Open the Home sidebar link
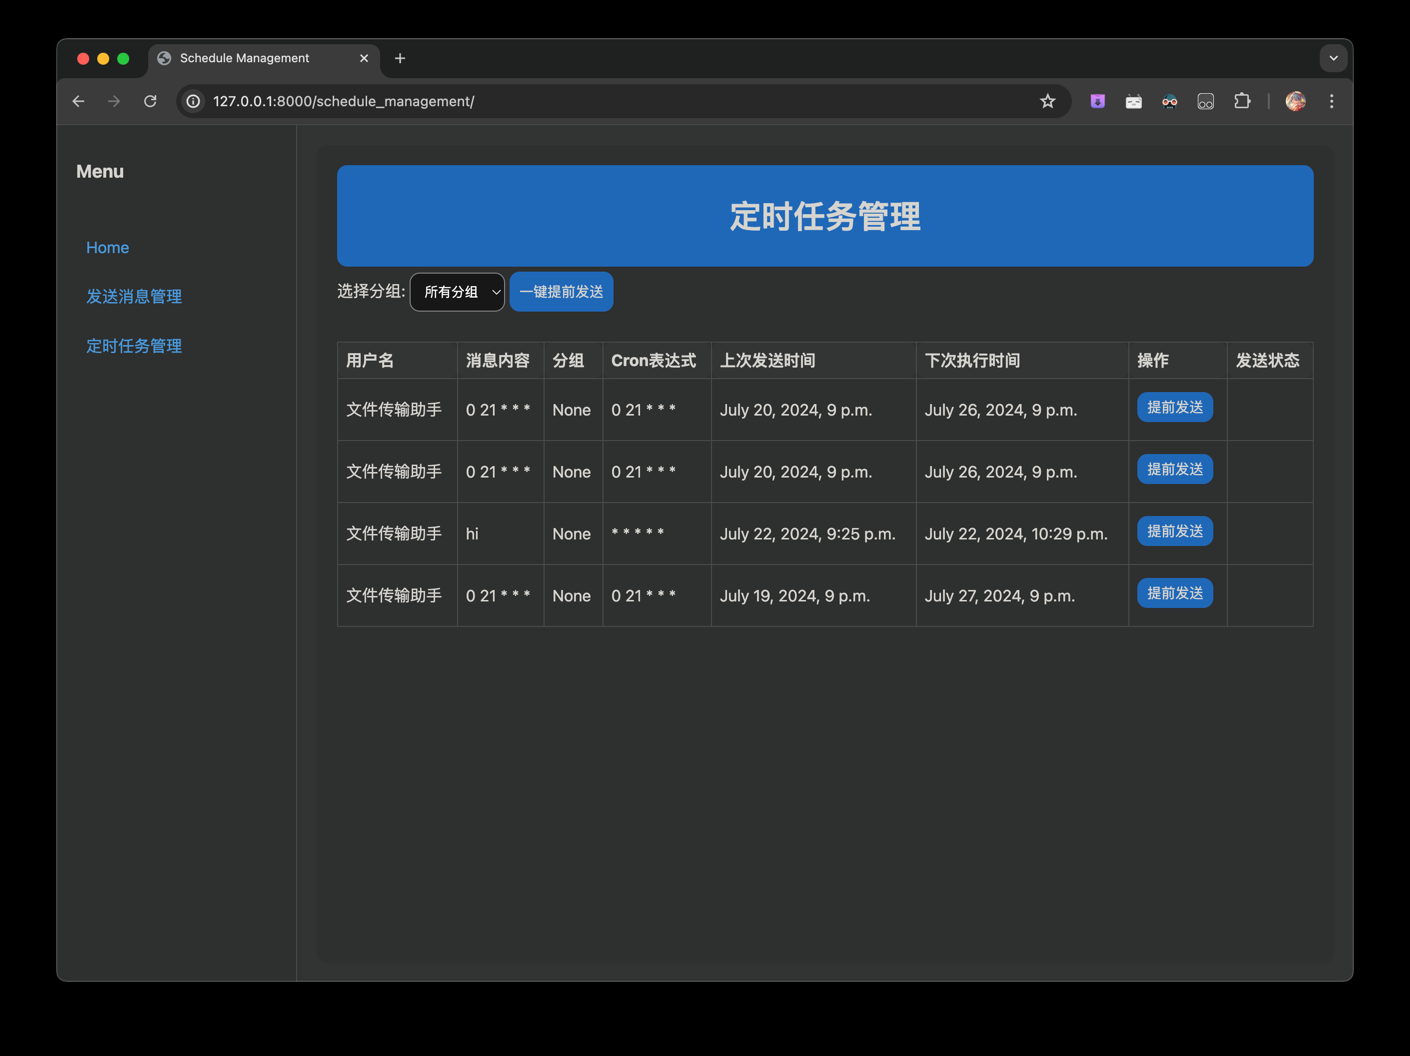The image size is (1410, 1056). 107,247
